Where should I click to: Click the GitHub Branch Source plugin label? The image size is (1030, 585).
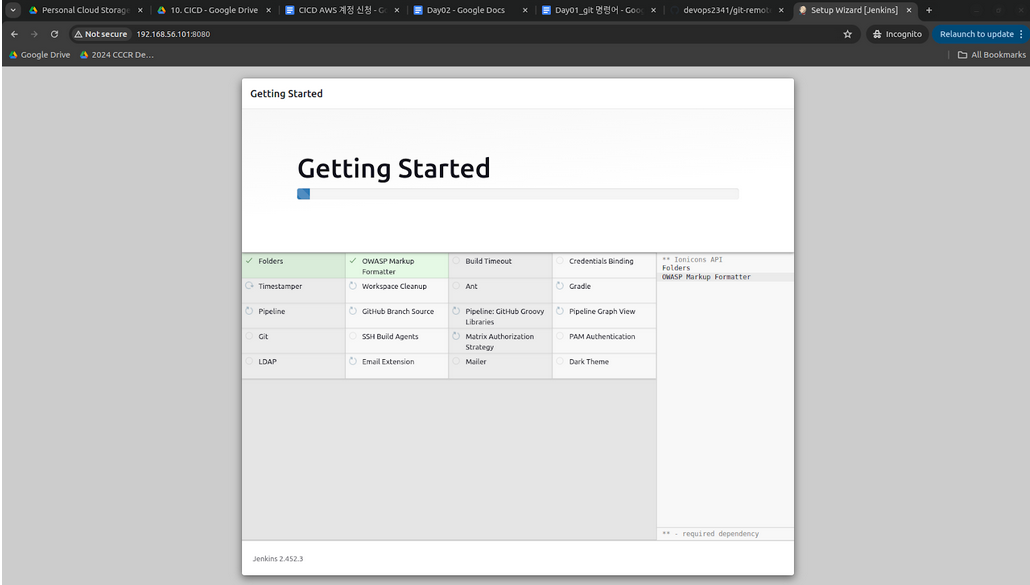pos(397,311)
